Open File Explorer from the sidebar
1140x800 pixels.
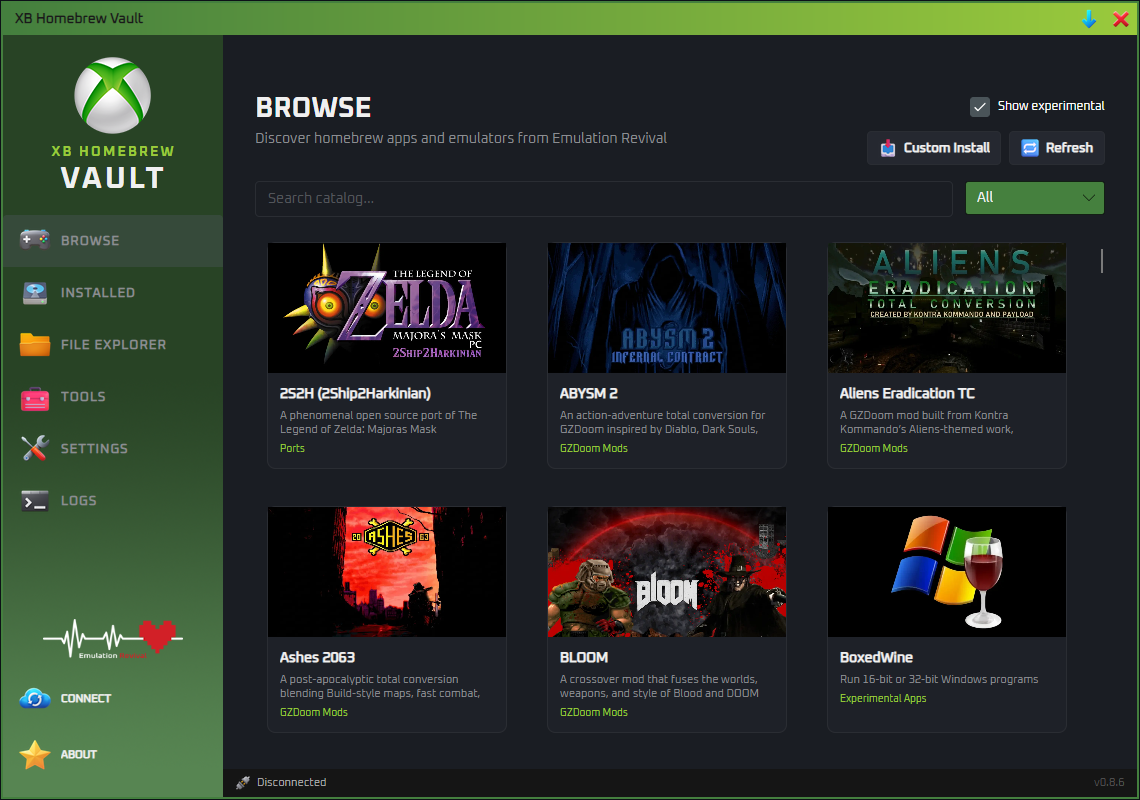(113, 345)
